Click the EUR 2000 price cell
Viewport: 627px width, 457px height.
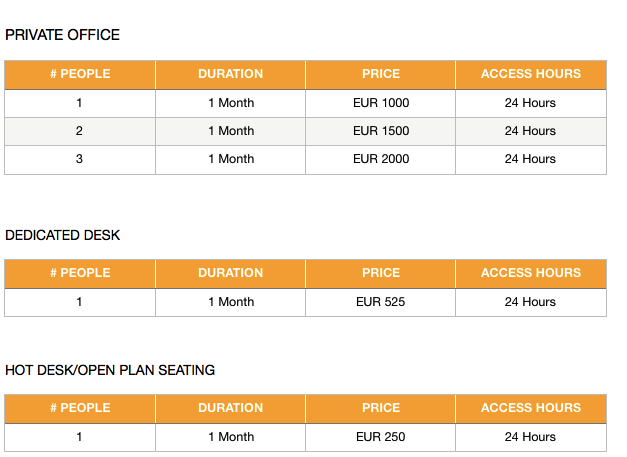381,159
